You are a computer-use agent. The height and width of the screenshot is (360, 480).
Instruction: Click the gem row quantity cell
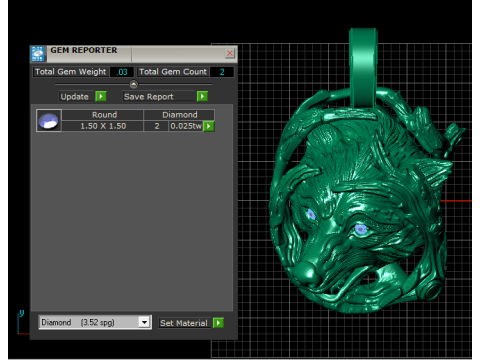point(156,126)
